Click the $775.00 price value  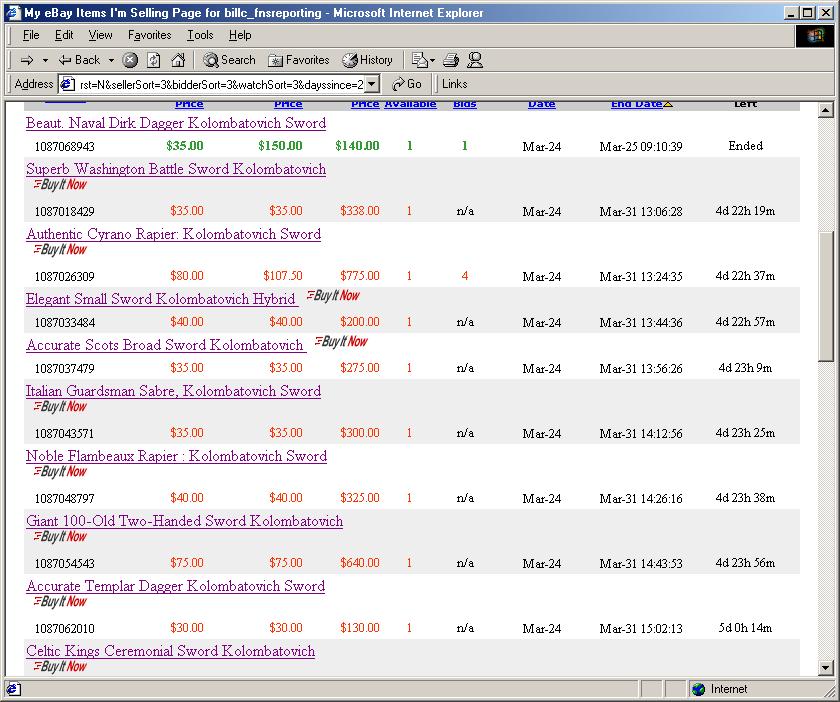359,276
